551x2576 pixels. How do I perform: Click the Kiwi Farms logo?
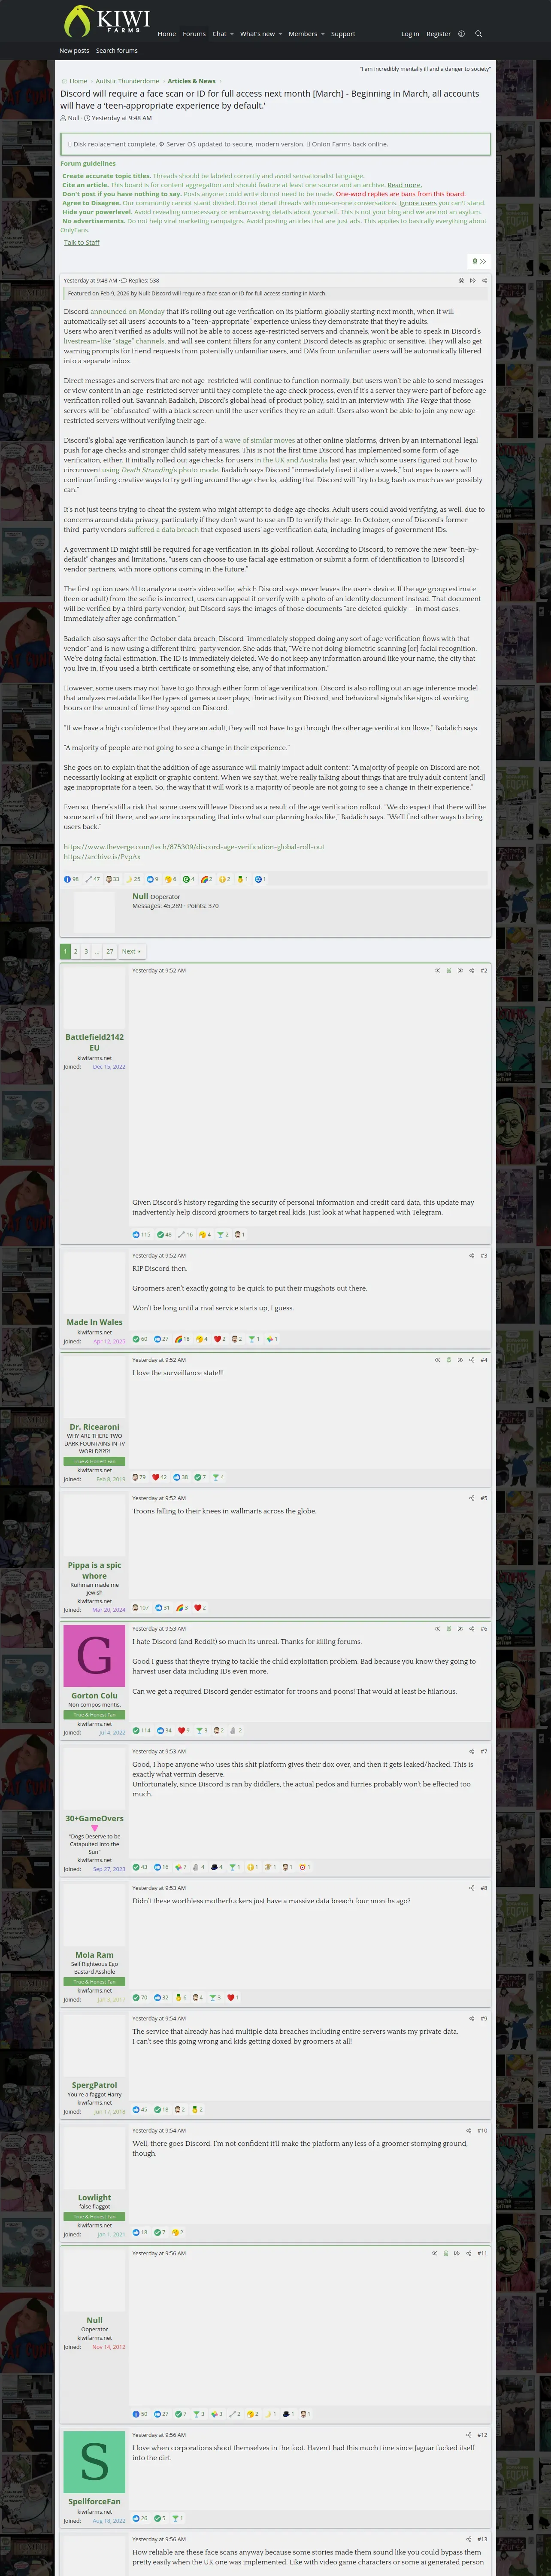(x=106, y=21)
